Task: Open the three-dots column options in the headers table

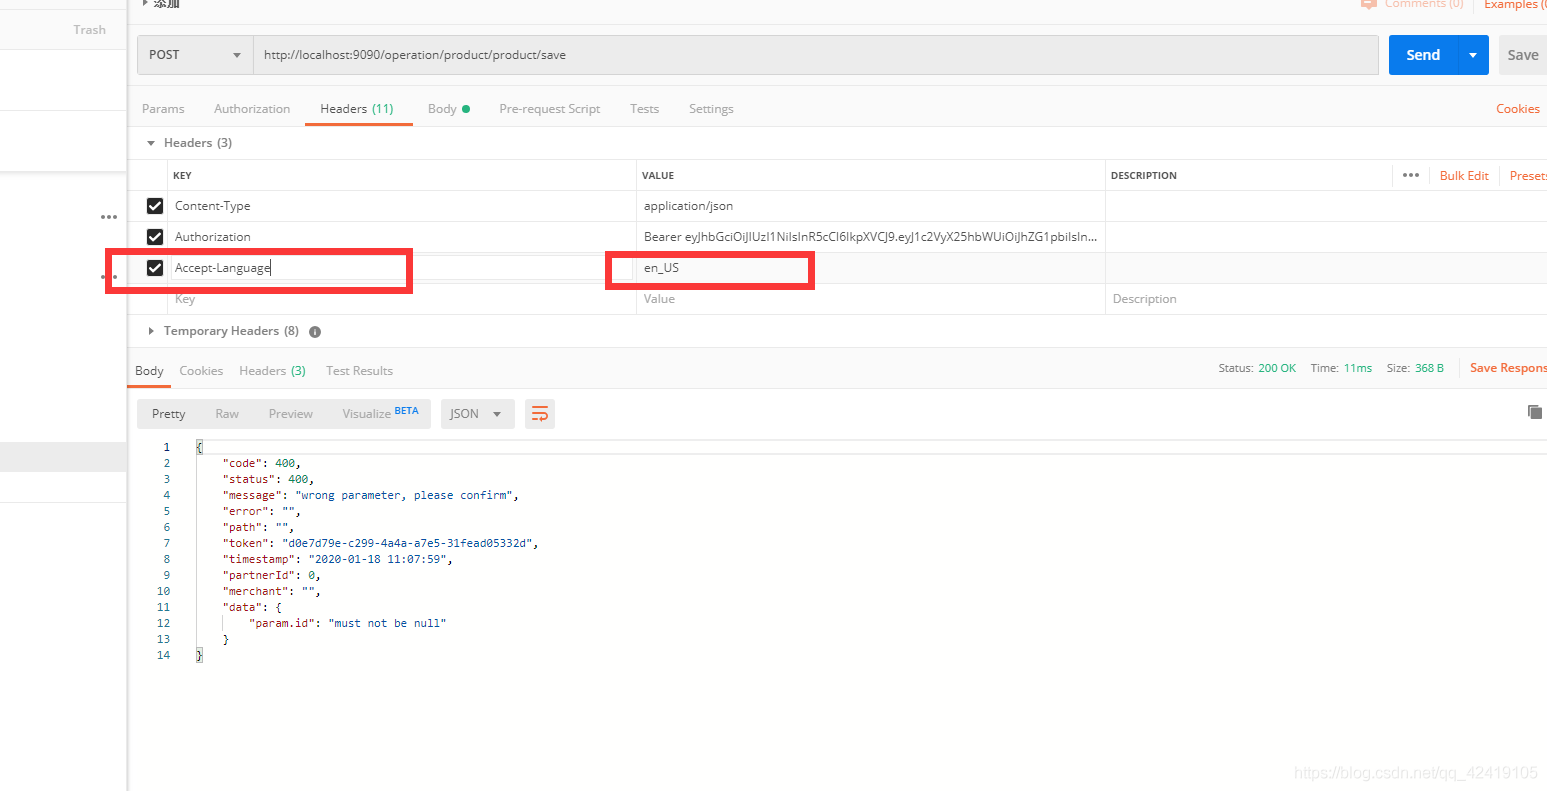Action: click(x=1411, y=175)
